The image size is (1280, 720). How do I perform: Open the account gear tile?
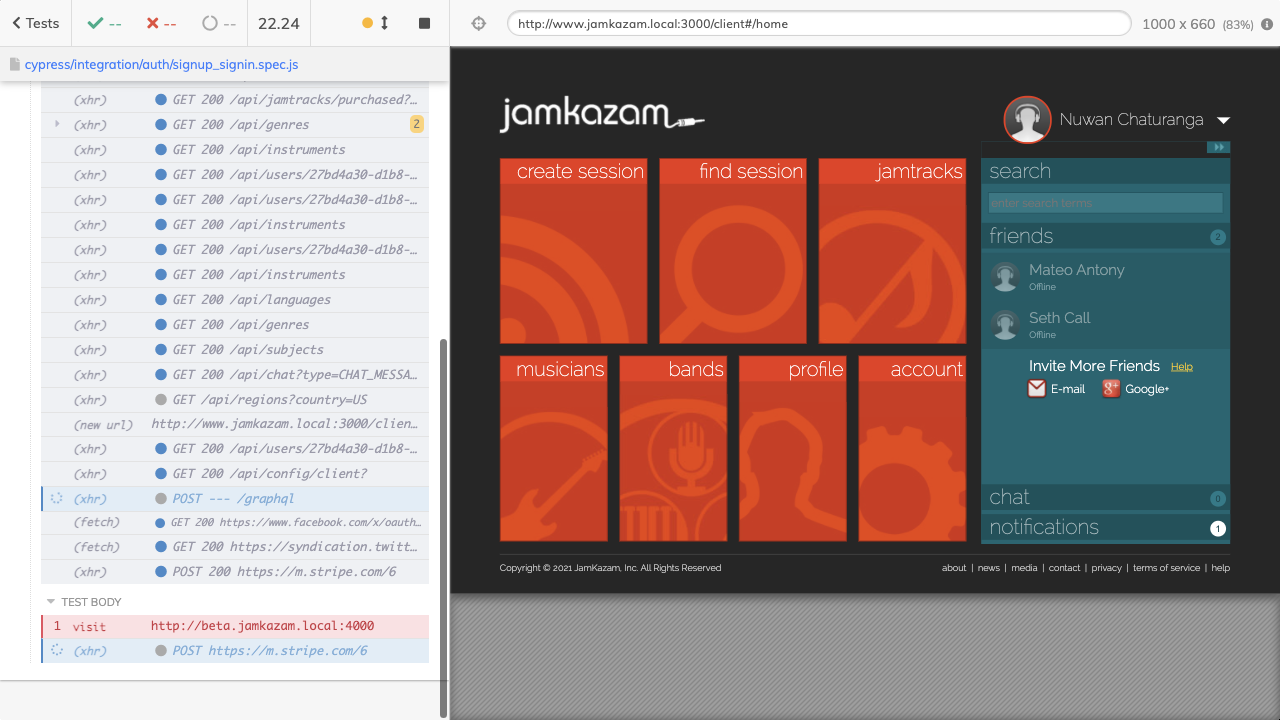coord(912,449)
